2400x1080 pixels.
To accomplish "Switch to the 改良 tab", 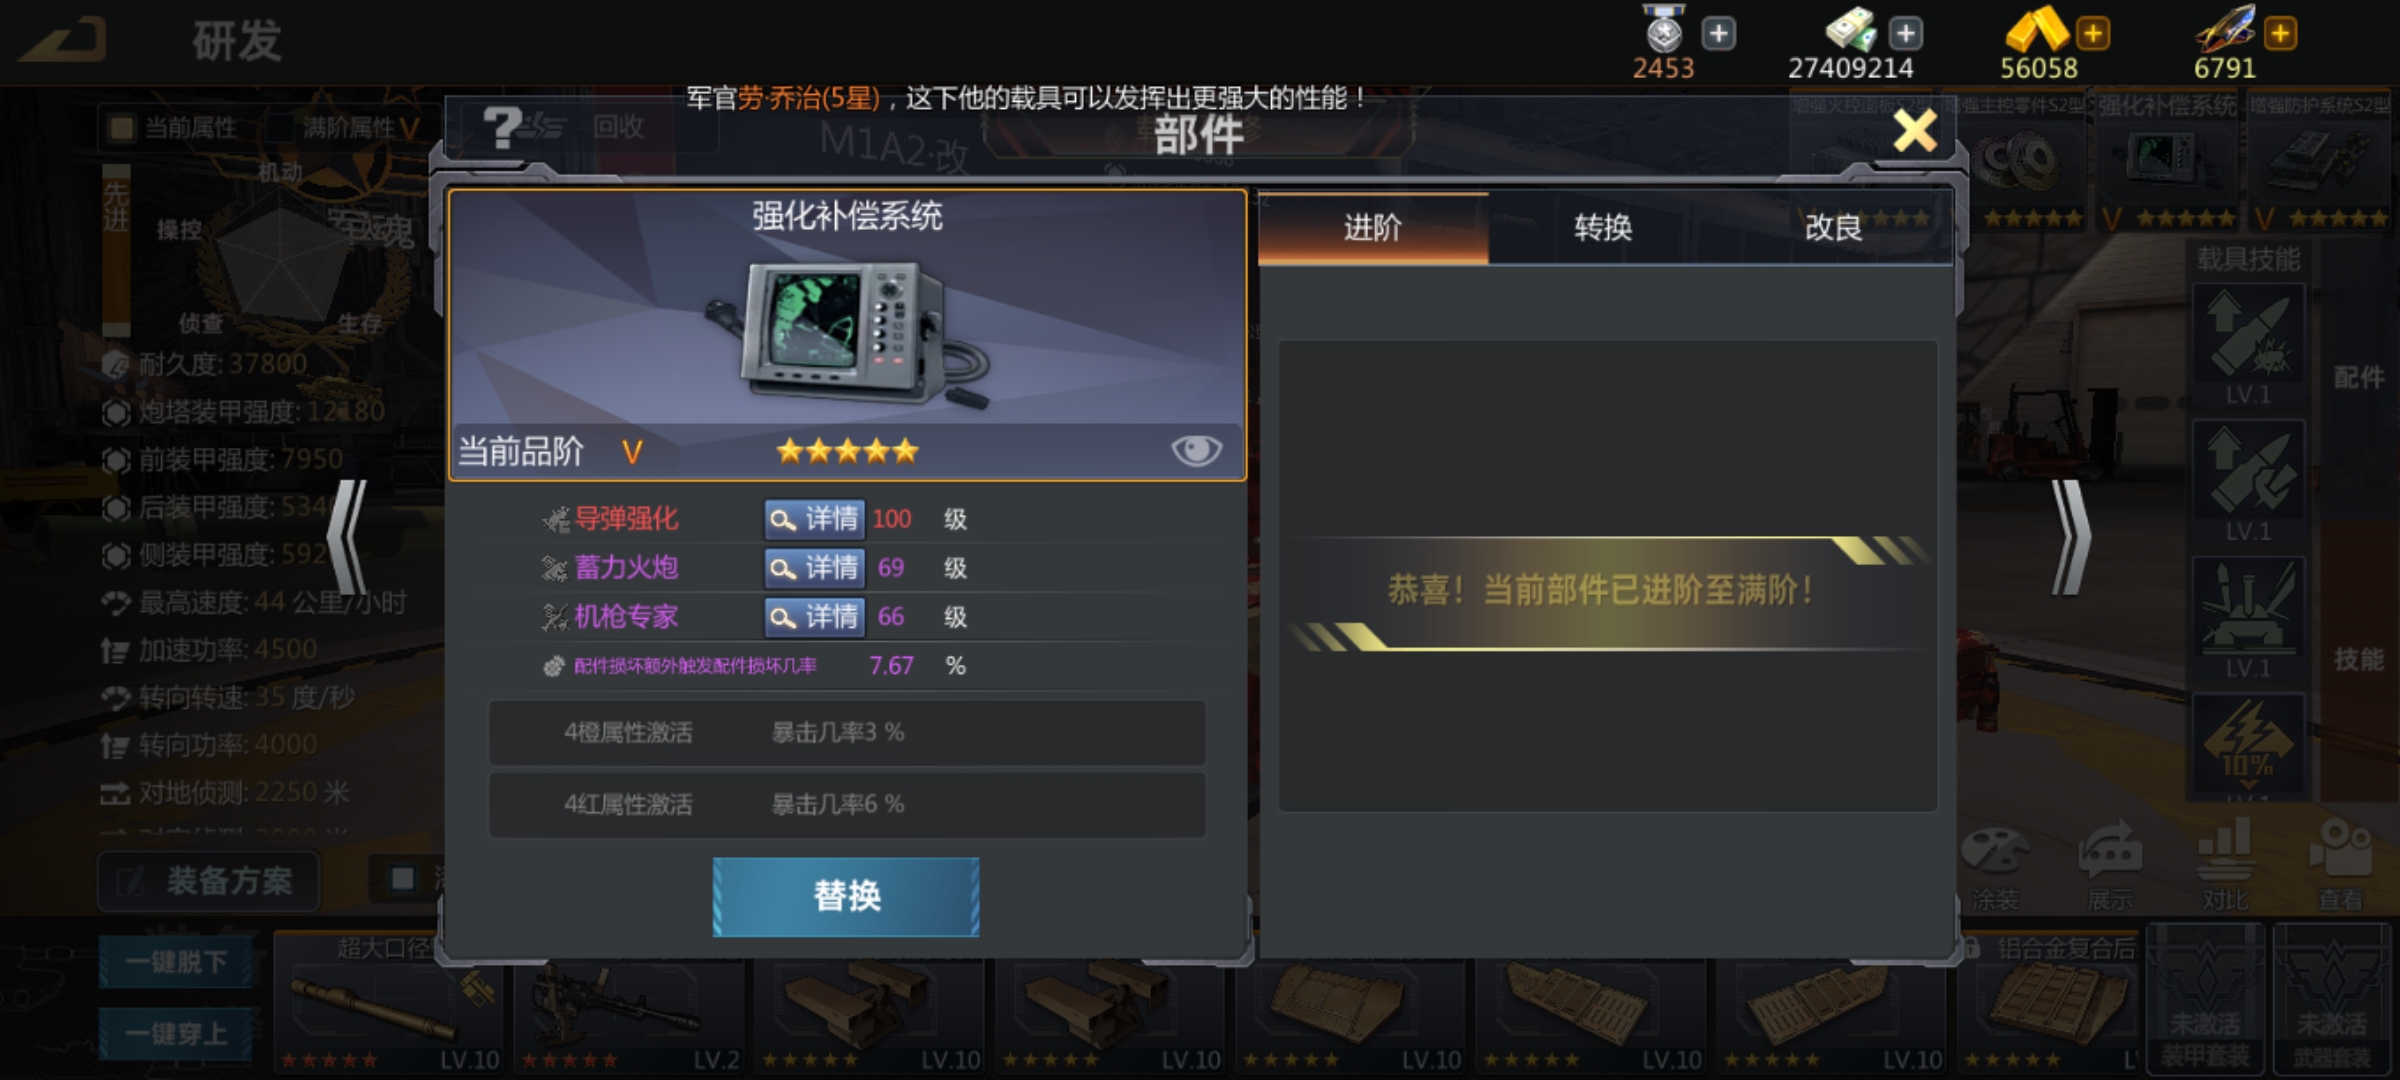I will [1833, 228].
